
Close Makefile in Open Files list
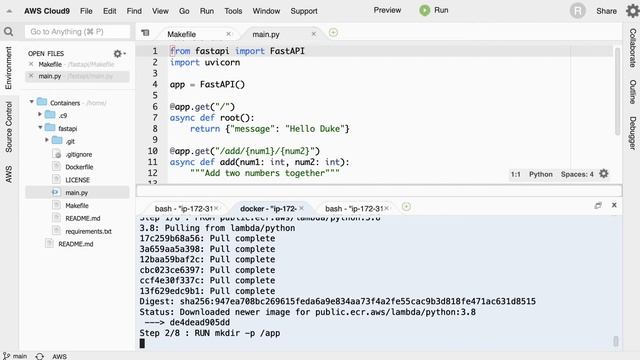tap(31, 64)
